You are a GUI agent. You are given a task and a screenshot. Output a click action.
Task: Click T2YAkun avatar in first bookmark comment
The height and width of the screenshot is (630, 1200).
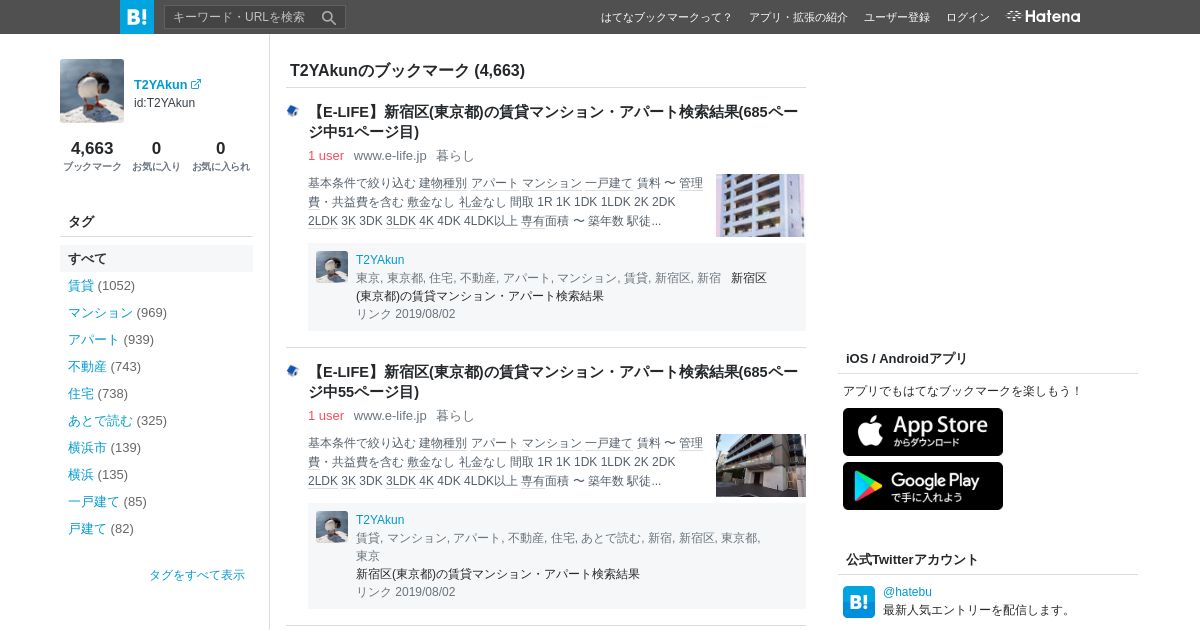332,267
